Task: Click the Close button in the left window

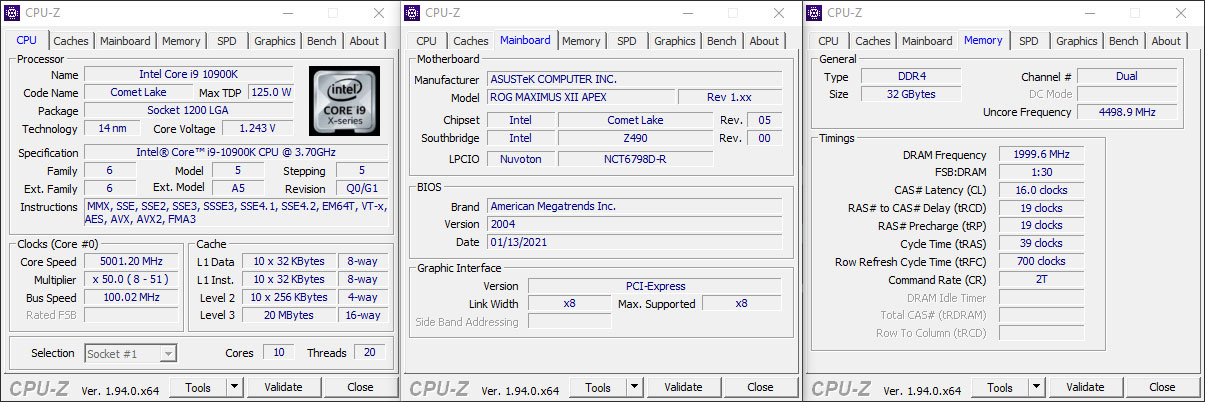Action: tap(360, 387)
